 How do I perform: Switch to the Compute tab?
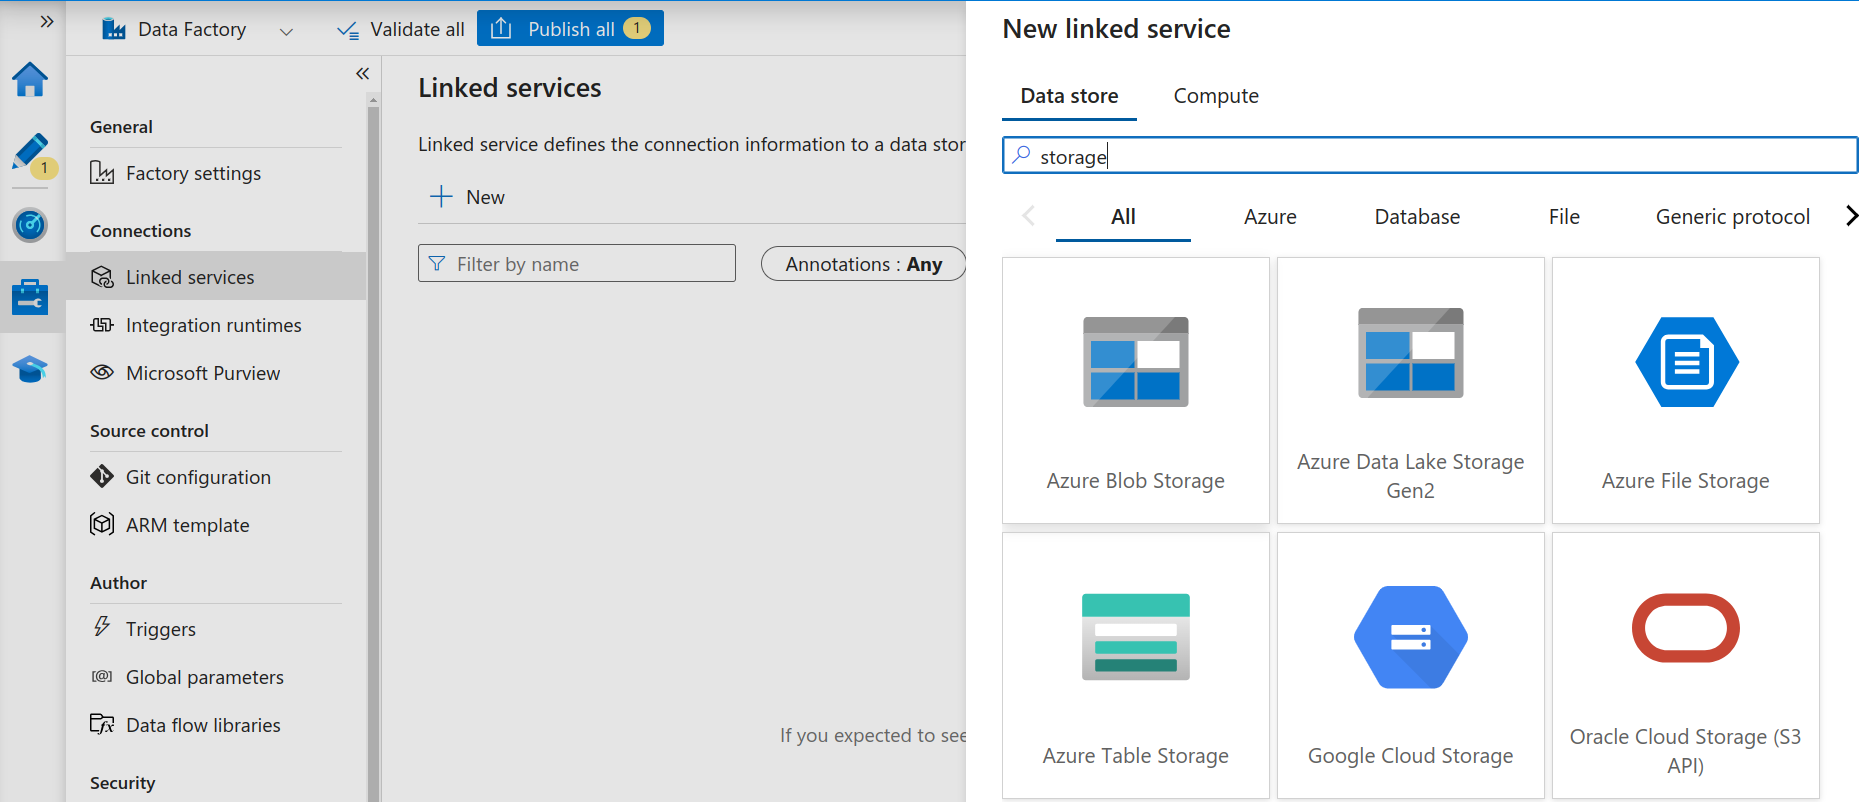coord(1216,96)
